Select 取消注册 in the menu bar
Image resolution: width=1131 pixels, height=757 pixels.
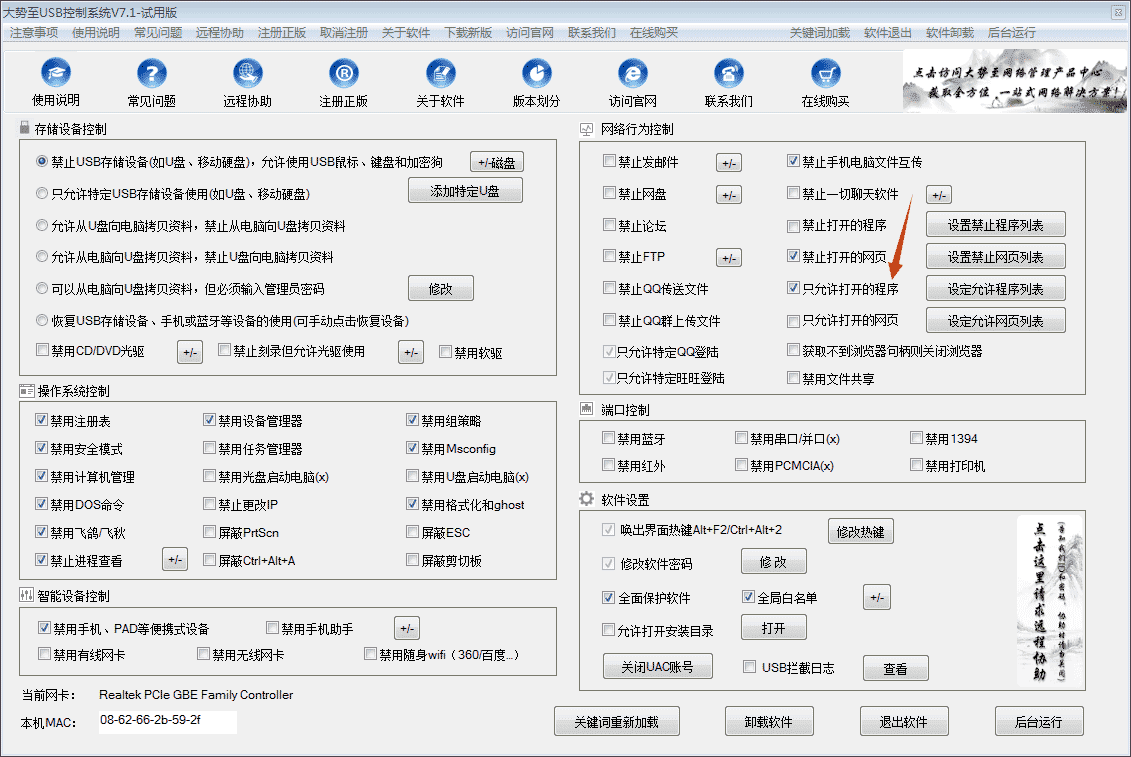click(x=344, y=32)
